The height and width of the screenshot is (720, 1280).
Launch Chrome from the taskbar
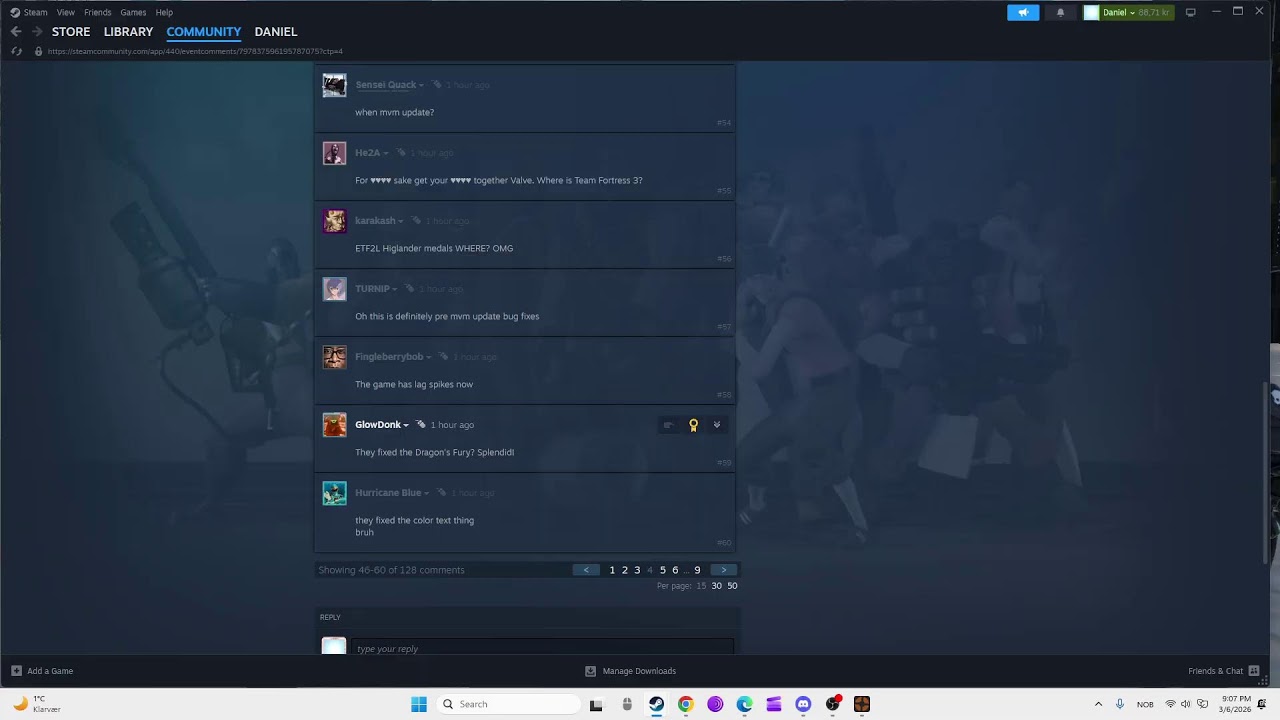point(685,704)
